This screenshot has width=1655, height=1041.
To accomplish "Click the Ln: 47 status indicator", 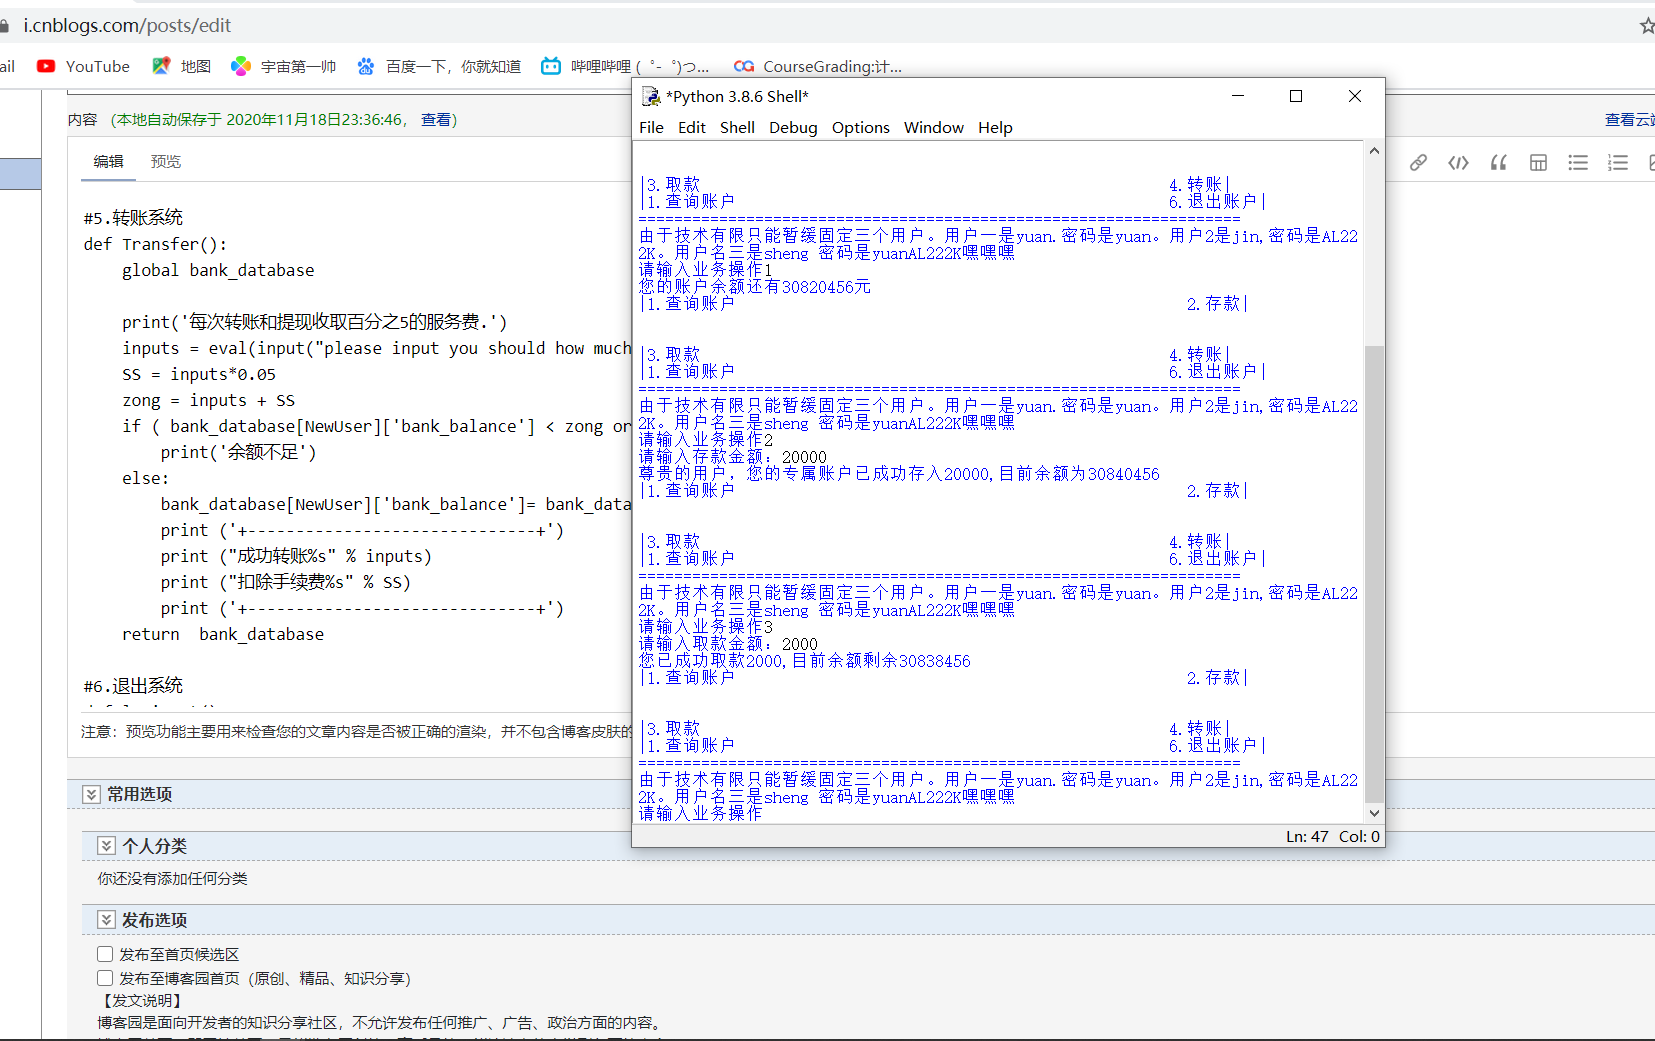I will click(x=1307, y=836).
